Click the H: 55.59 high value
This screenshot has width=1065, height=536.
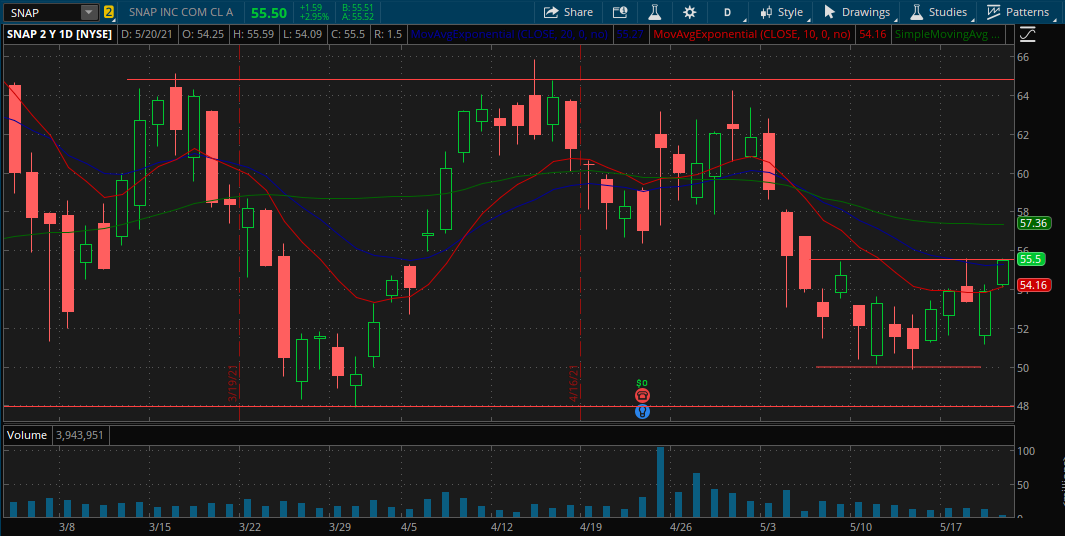click(x=255, y=34)
